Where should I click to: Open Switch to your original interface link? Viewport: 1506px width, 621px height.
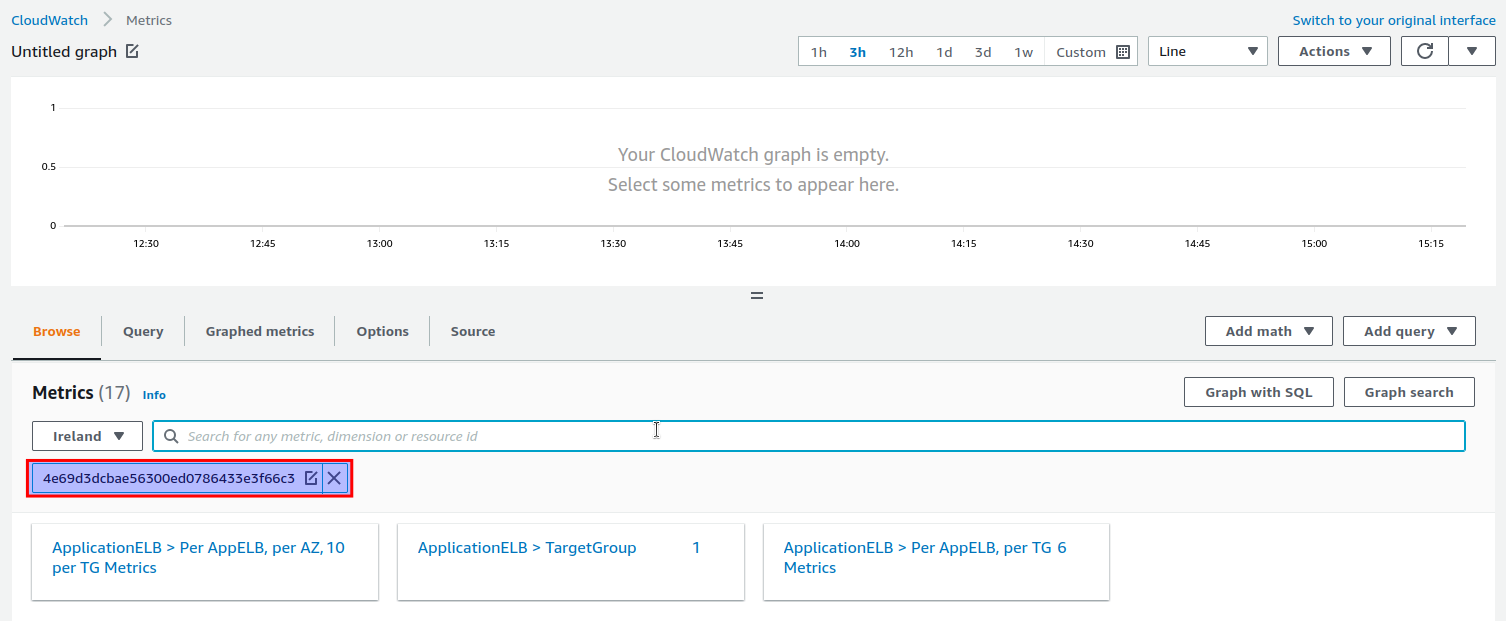[x=1393, y=19]
